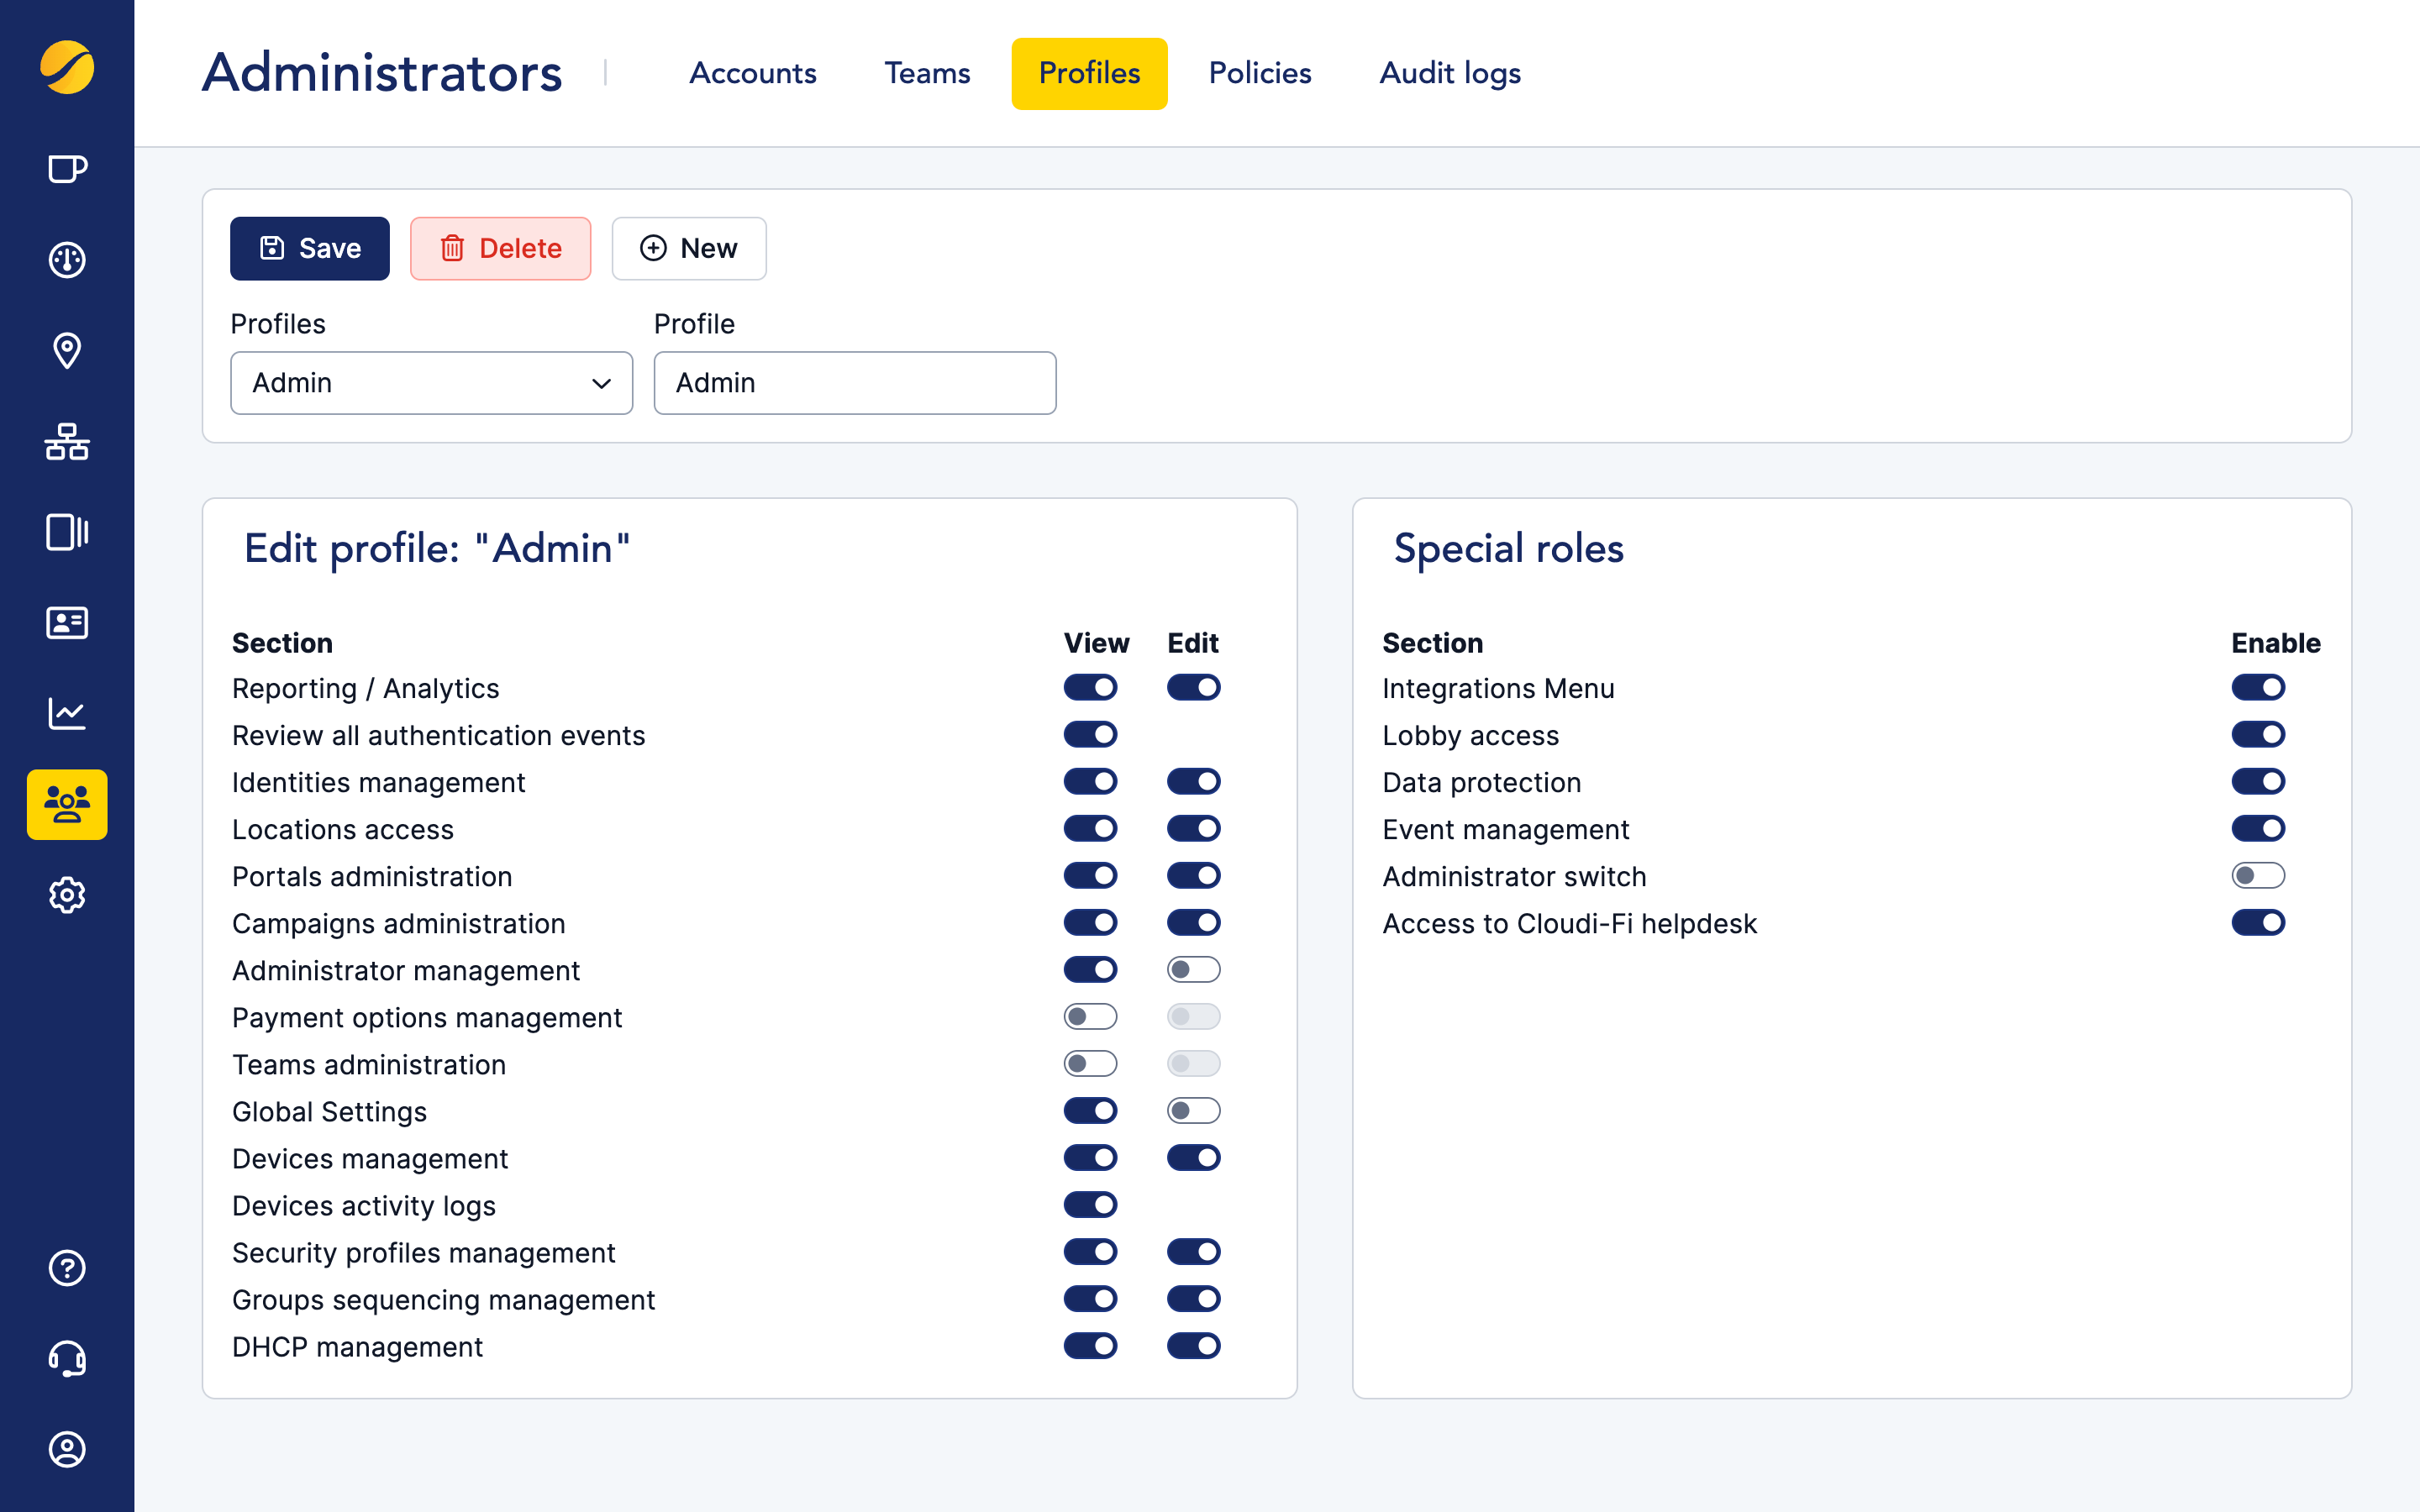Enable the Administrator switch special role
This screenshot has height=1512, width=2420.
pos(2259,875)
